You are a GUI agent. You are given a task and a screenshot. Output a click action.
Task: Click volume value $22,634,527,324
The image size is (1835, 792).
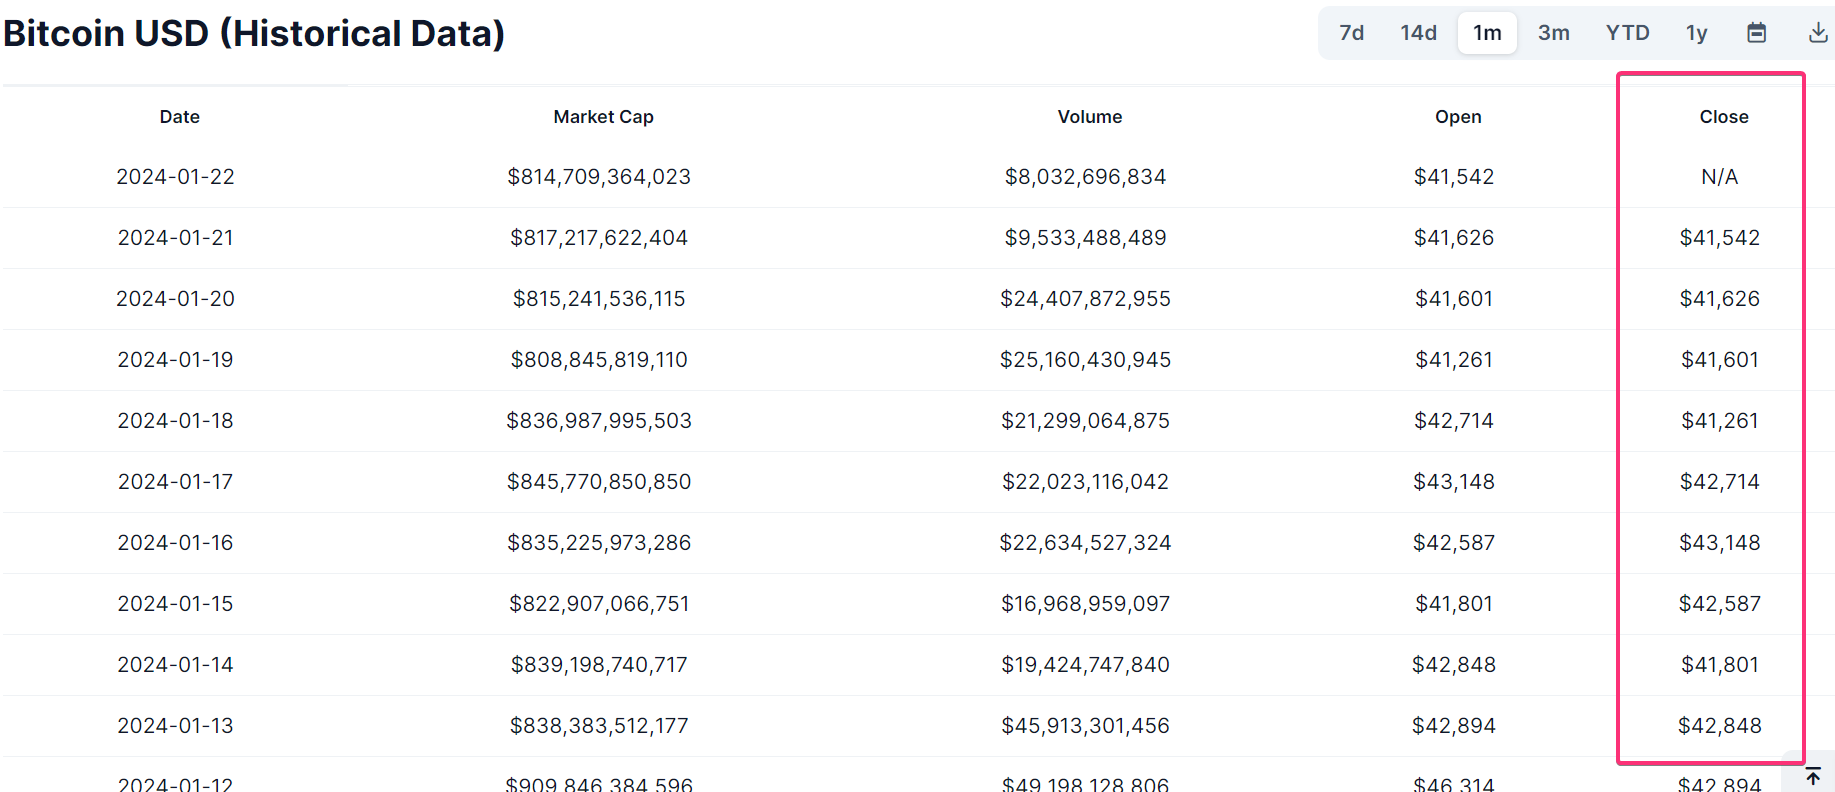pos(1086,543)
